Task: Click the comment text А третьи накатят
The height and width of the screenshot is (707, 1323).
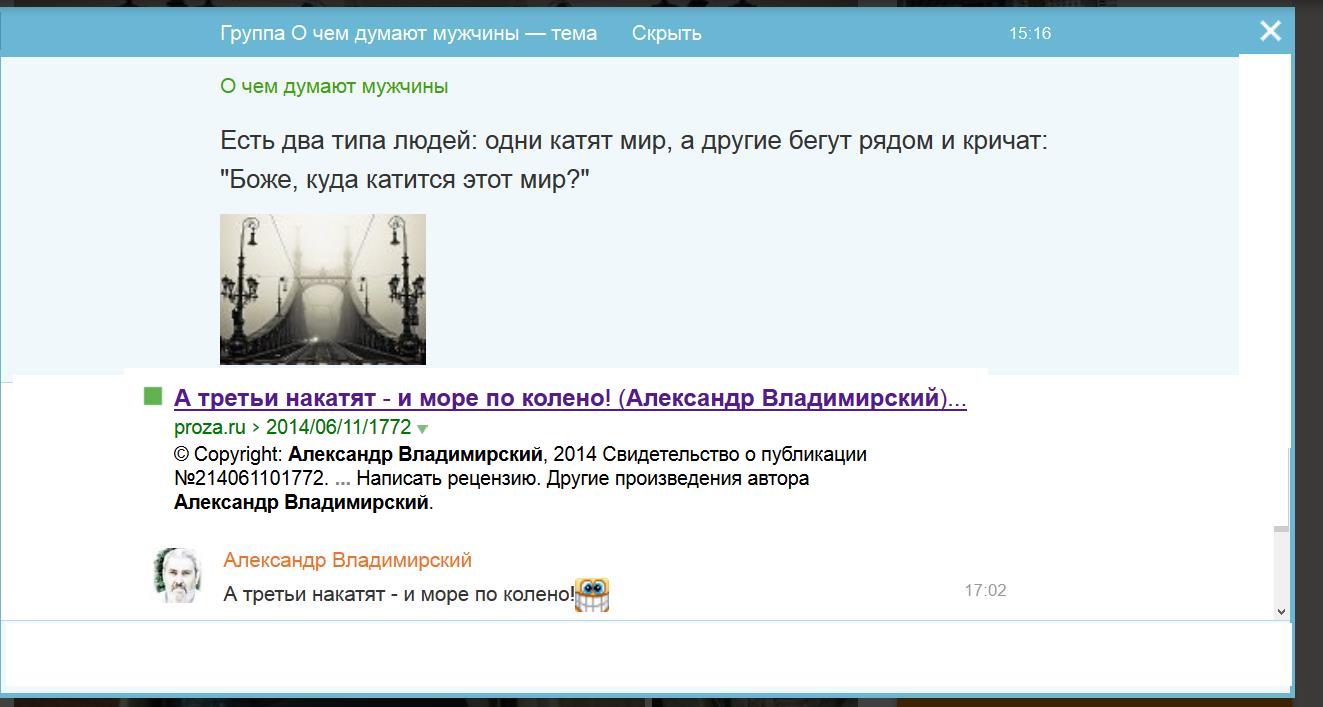Action: click(x=399, y=594)
